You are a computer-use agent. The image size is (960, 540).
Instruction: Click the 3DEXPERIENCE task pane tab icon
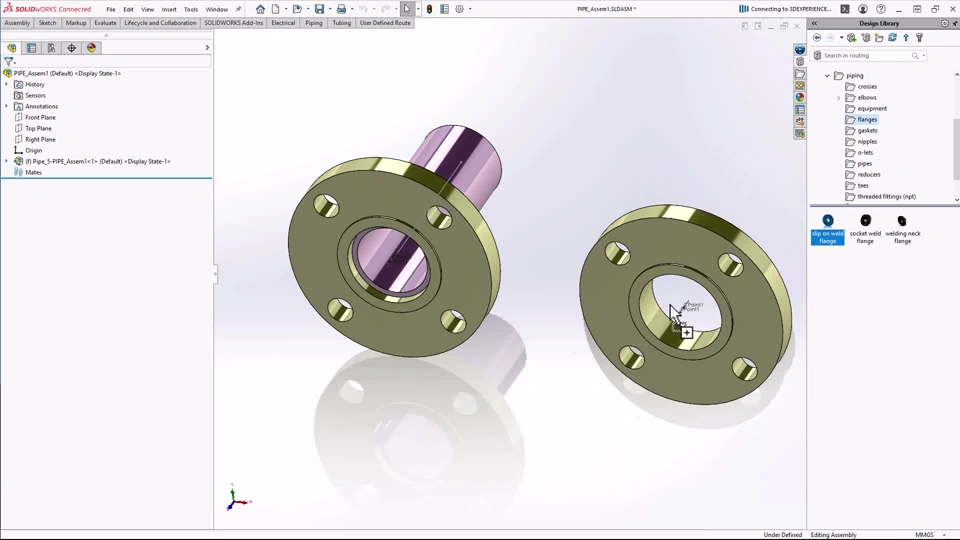tap(800, 50)
